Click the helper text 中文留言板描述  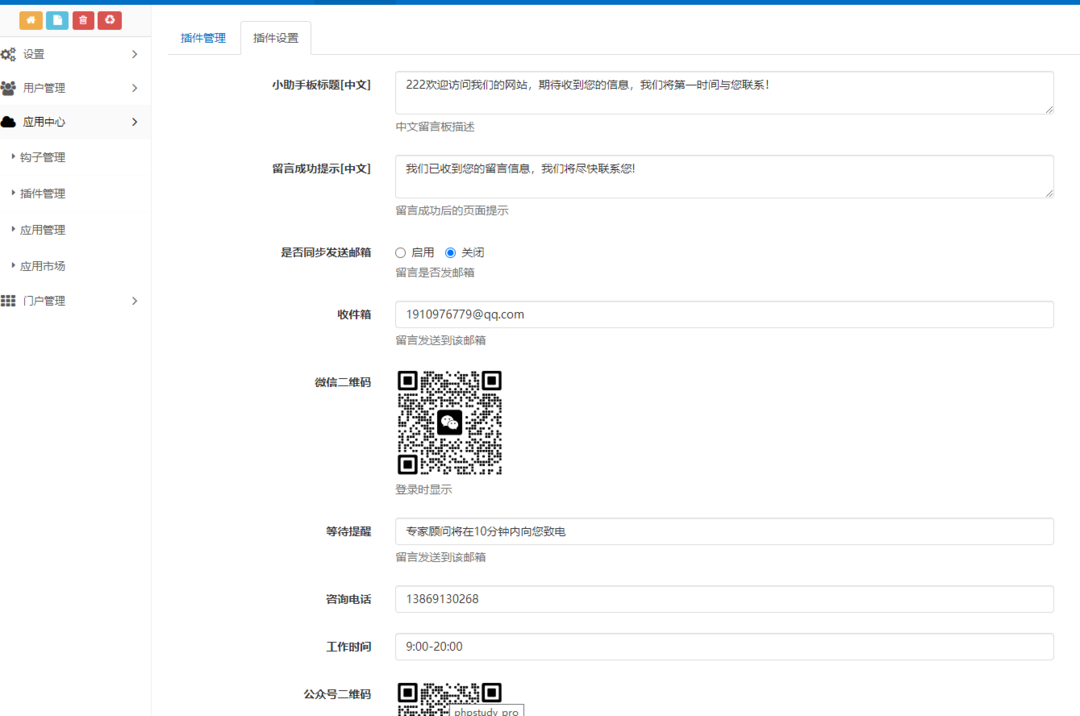point(435,127)
